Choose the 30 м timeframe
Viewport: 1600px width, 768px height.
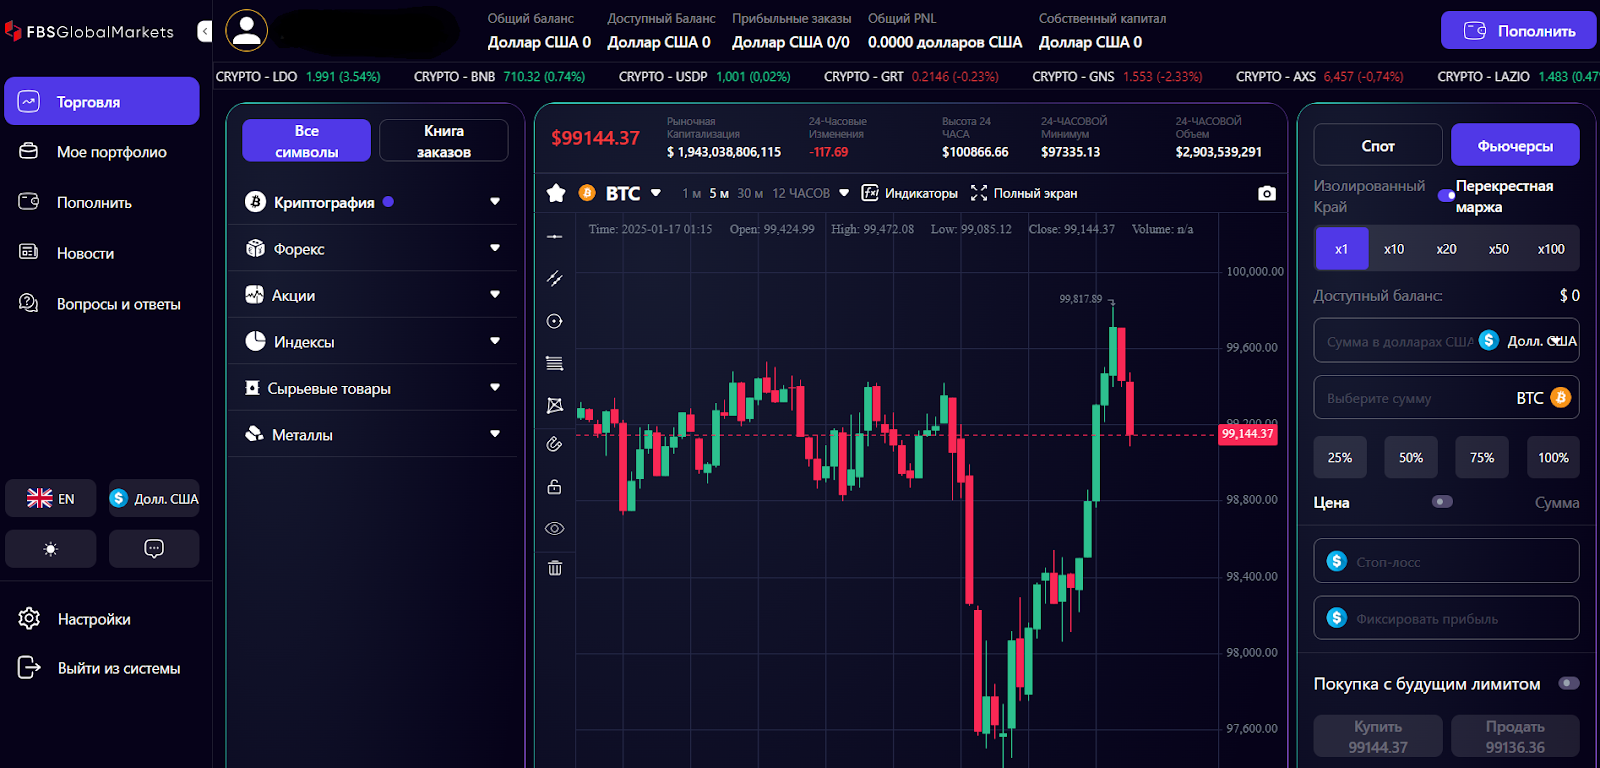tap(750, 193)
